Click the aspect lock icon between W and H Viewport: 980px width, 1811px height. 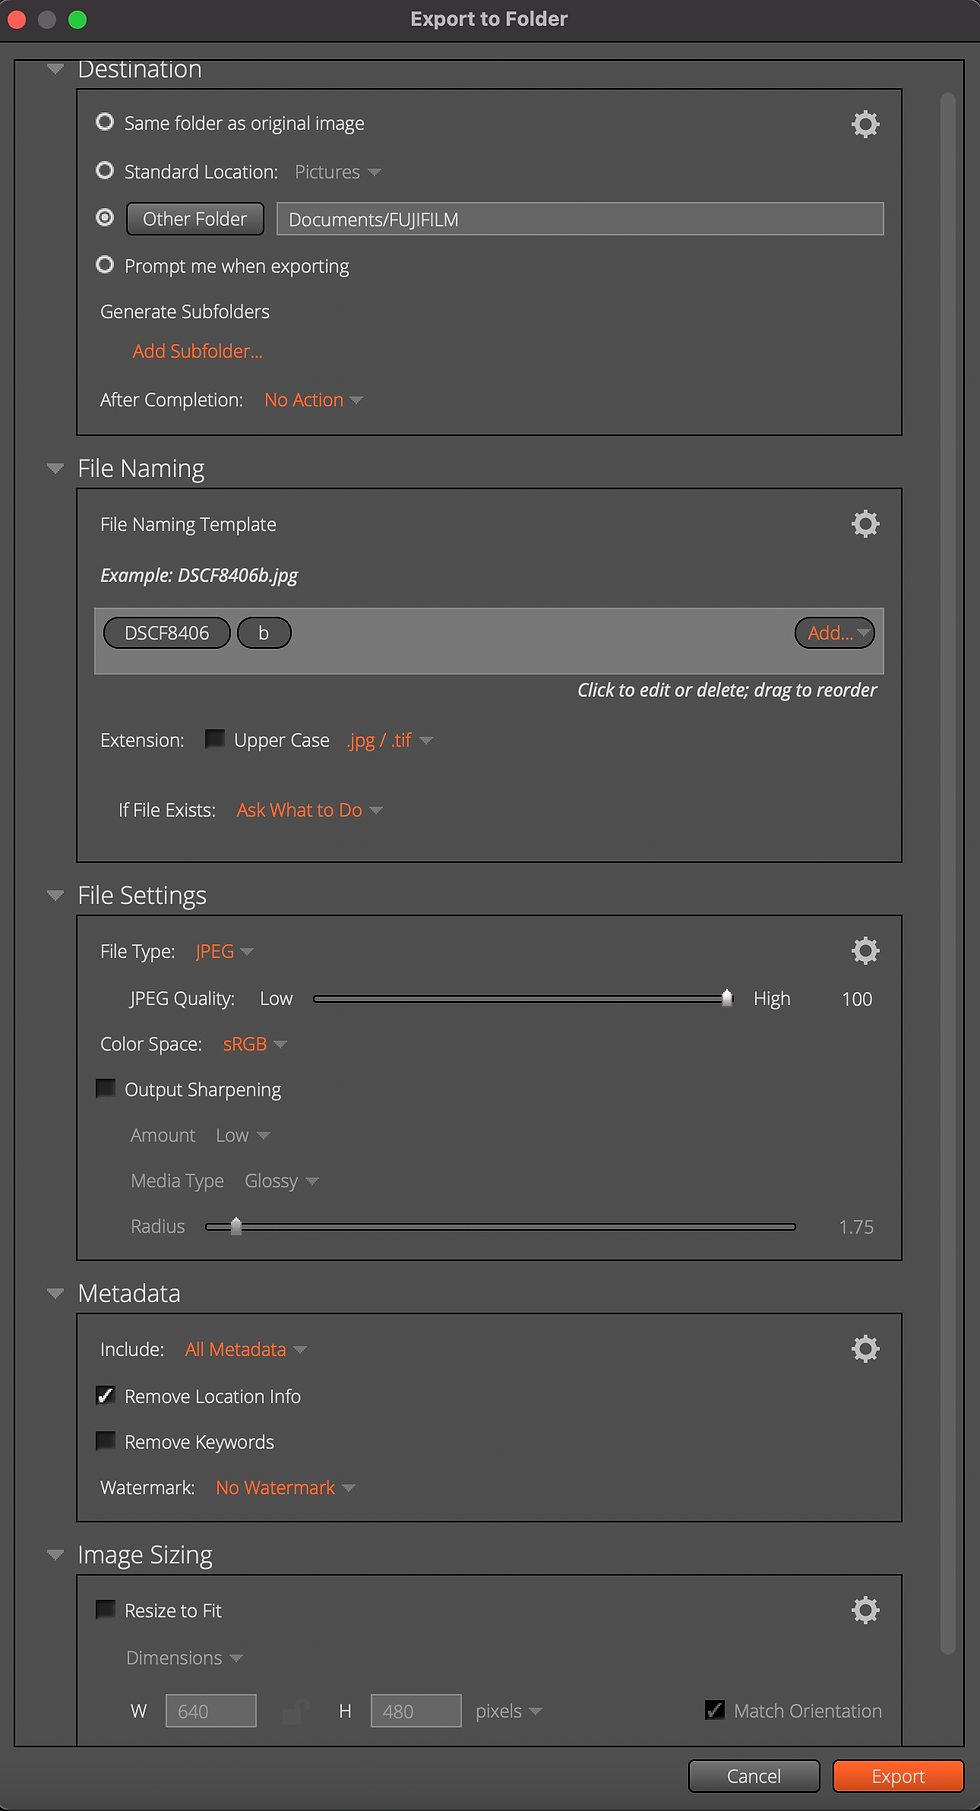click(294, 1711)
